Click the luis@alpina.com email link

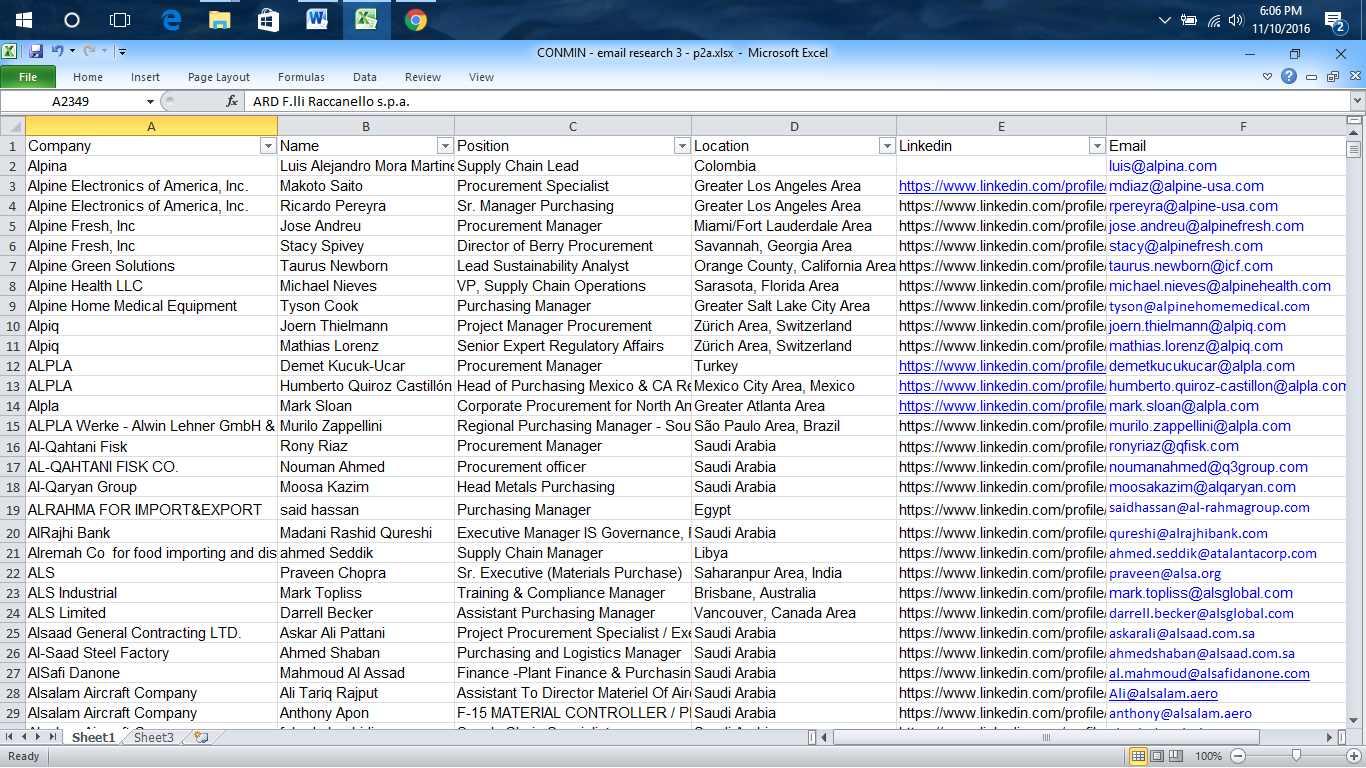tap(1162, 166)
